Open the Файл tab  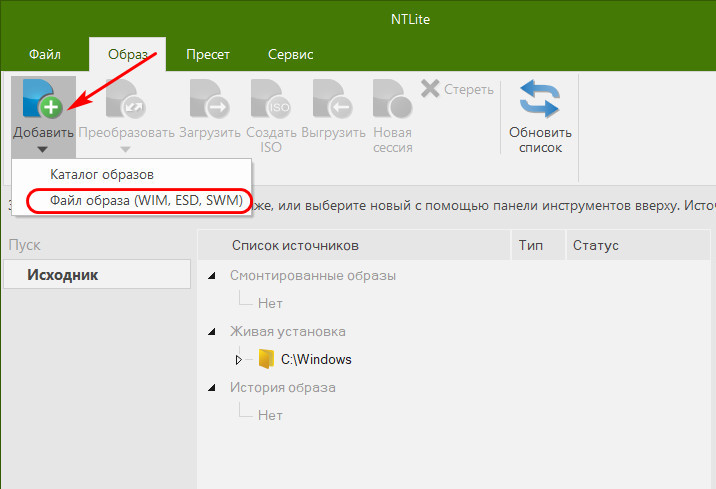45,54
